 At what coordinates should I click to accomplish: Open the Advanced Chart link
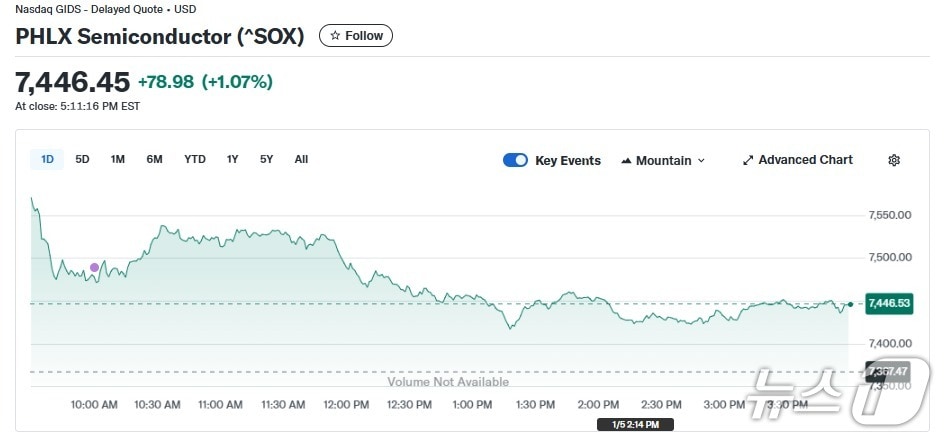[x=805, y=160]
